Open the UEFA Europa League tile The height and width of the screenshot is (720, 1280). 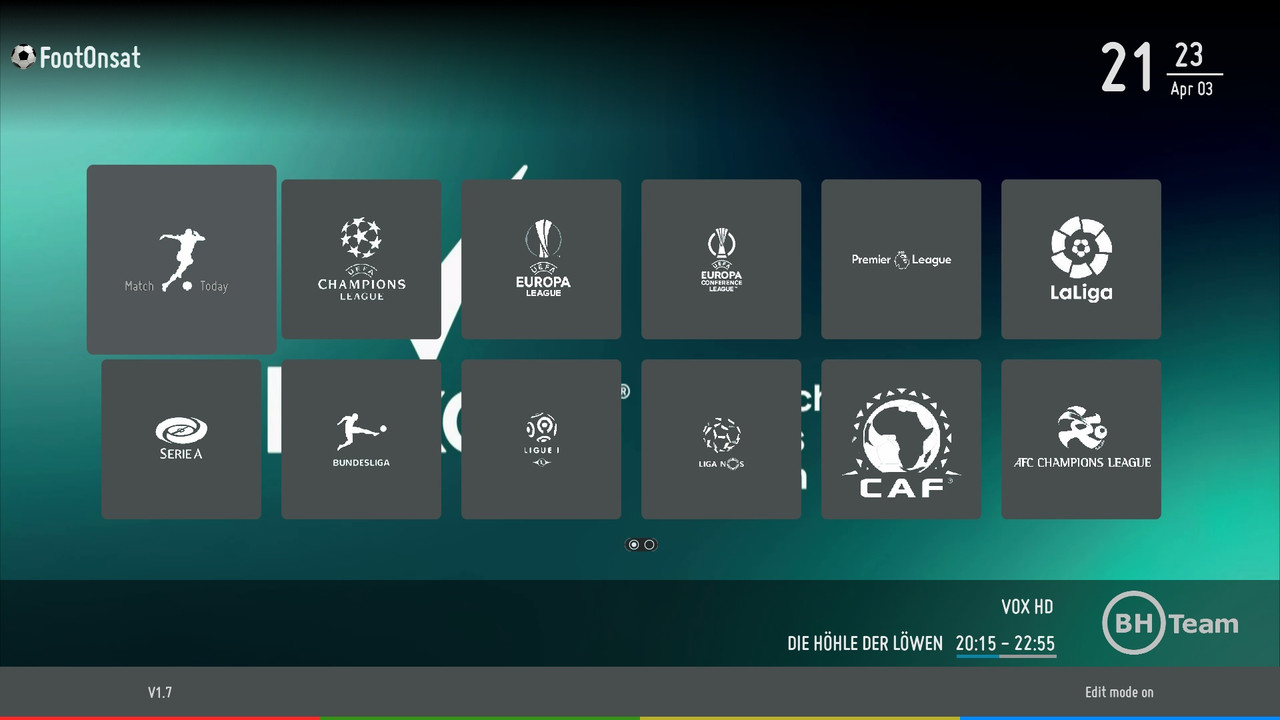pos(541,260)
